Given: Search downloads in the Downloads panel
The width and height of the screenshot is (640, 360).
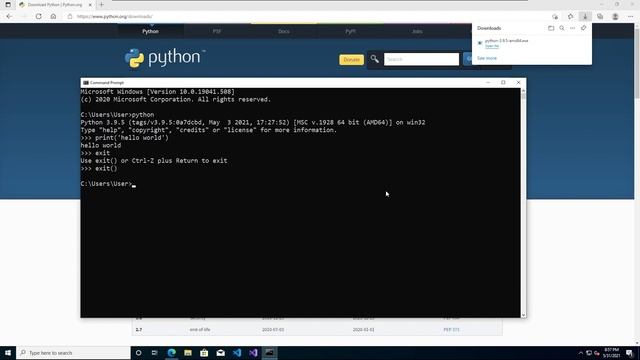Looking at the screenshot, I should [562, 28].
